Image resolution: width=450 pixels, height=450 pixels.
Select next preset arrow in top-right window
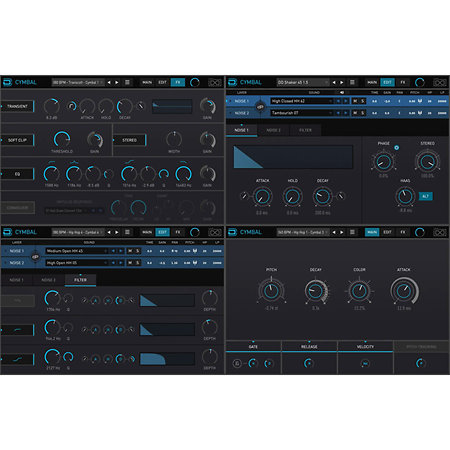[342, 82]
